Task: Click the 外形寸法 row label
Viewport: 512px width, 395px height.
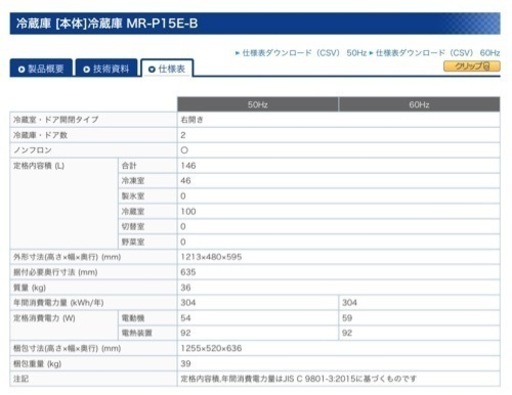Action: click(x=67, y=257)
